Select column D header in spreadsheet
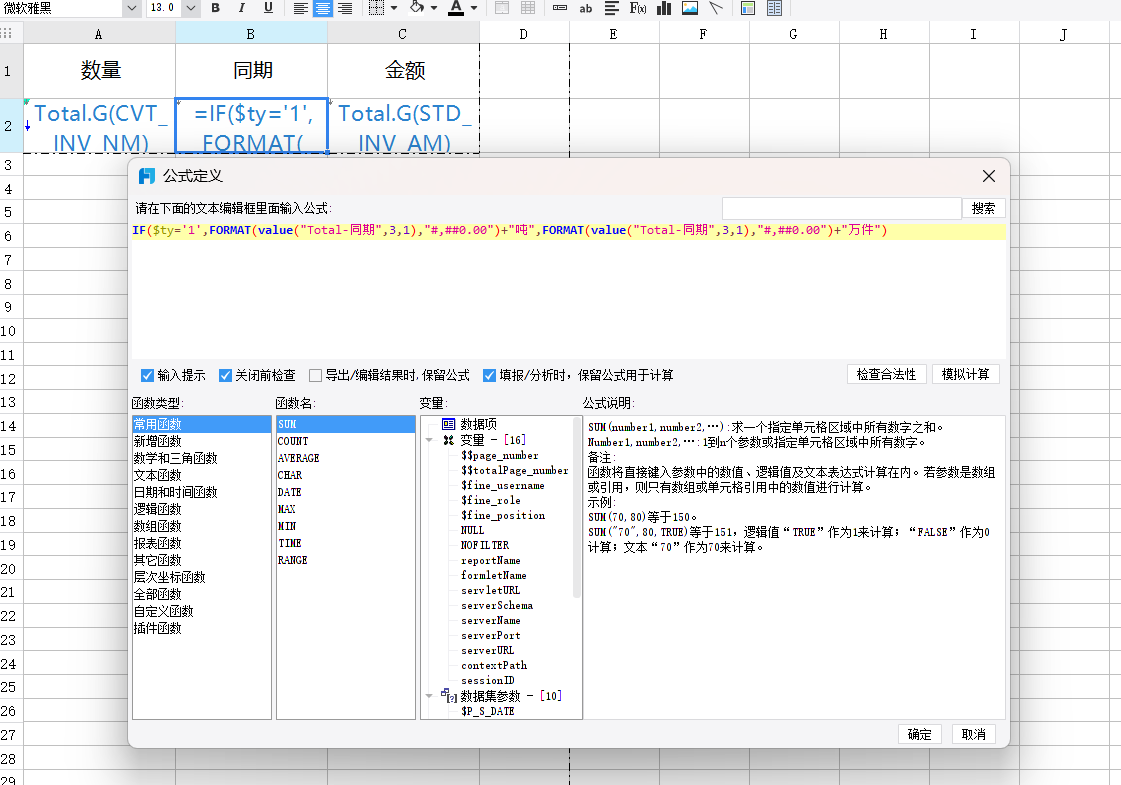 524,34
